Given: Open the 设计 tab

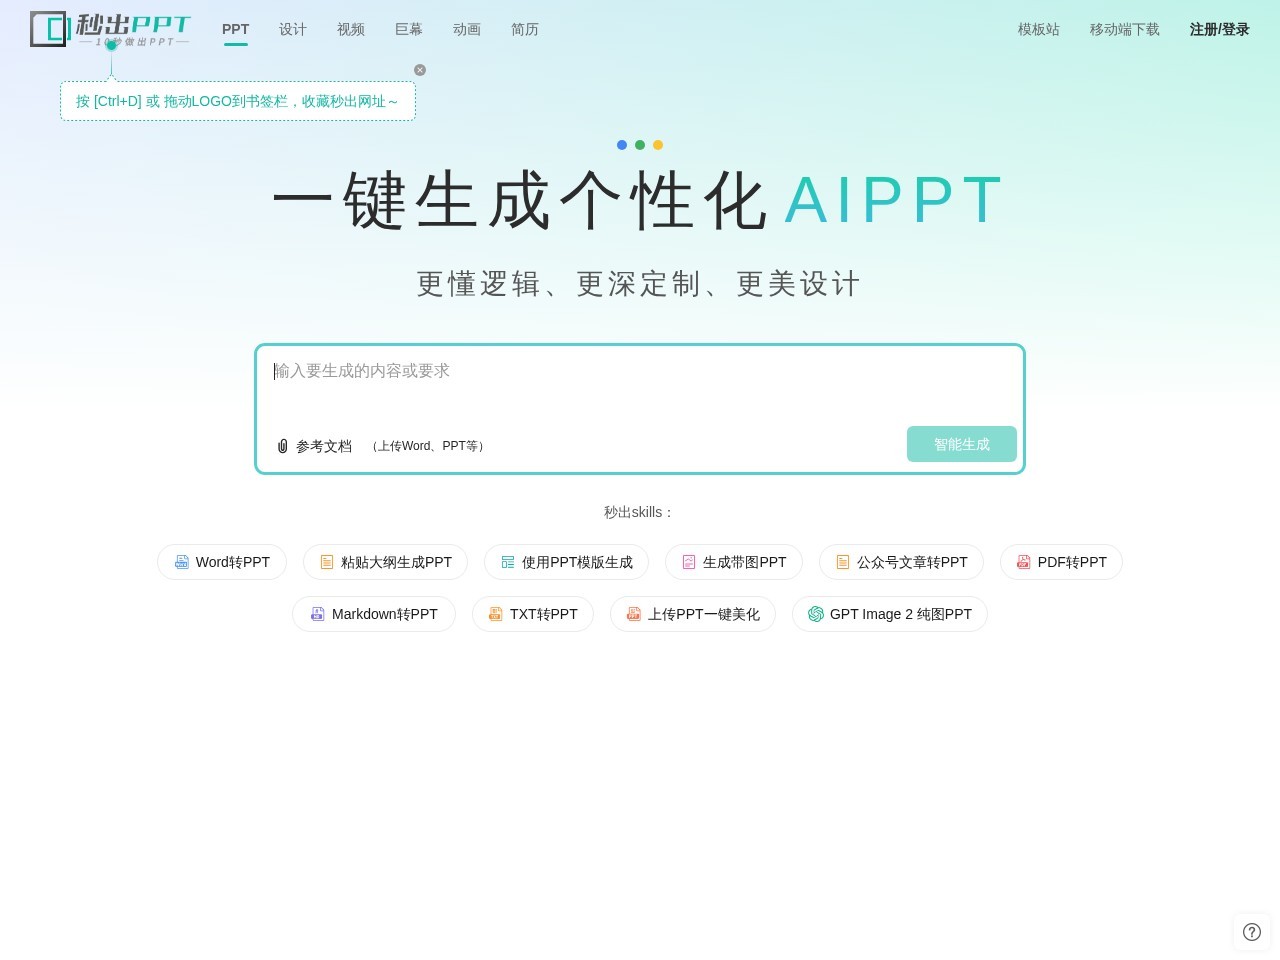Looking at the screenshot, I should point(293,29).
